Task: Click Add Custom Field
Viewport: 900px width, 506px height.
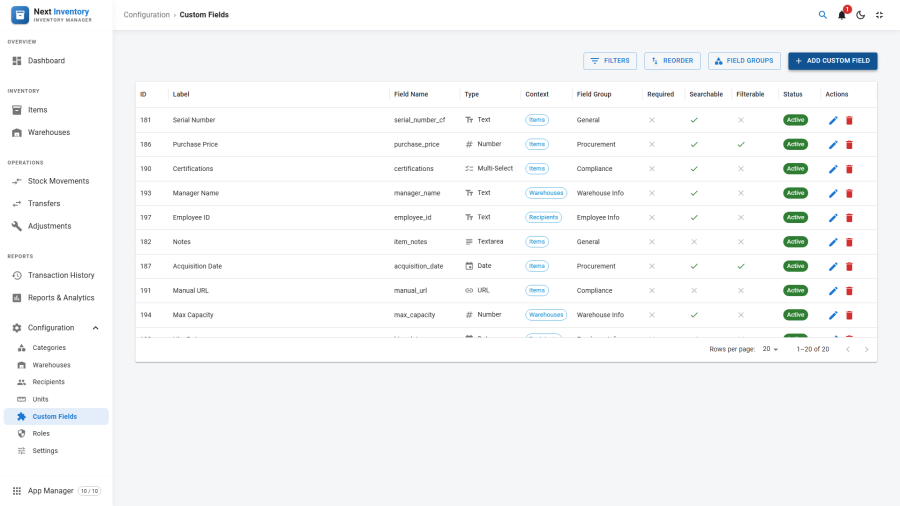Action: [x=832, y=61]
